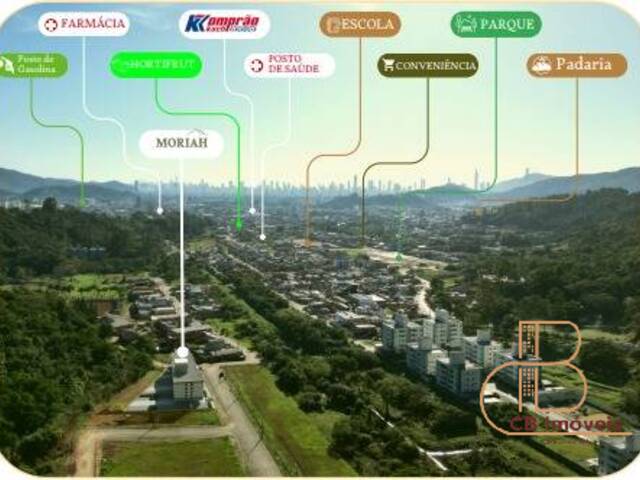Click the fuel pump icon in Posto de Gasolina

(x=7, y=65)
